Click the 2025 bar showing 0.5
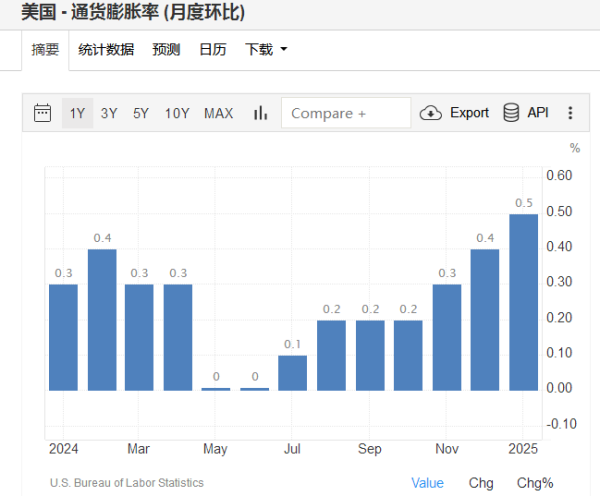Image resolution: width=600 pixels, height=496 pixels. click(524, 302)
